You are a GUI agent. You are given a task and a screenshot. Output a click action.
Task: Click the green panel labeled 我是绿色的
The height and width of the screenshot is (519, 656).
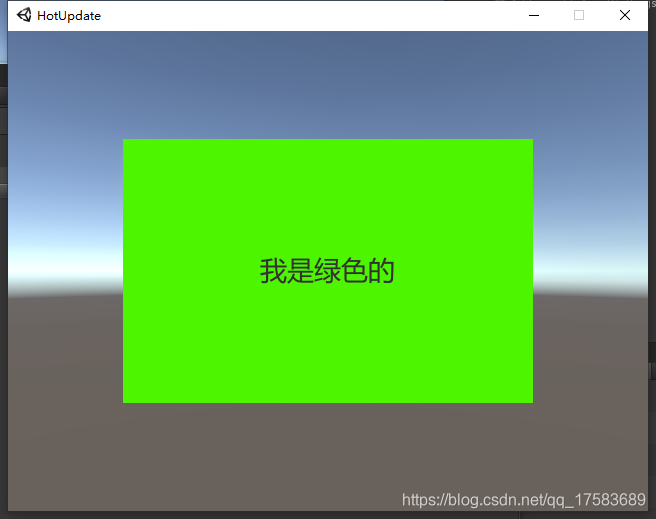(x=328, y=271)
